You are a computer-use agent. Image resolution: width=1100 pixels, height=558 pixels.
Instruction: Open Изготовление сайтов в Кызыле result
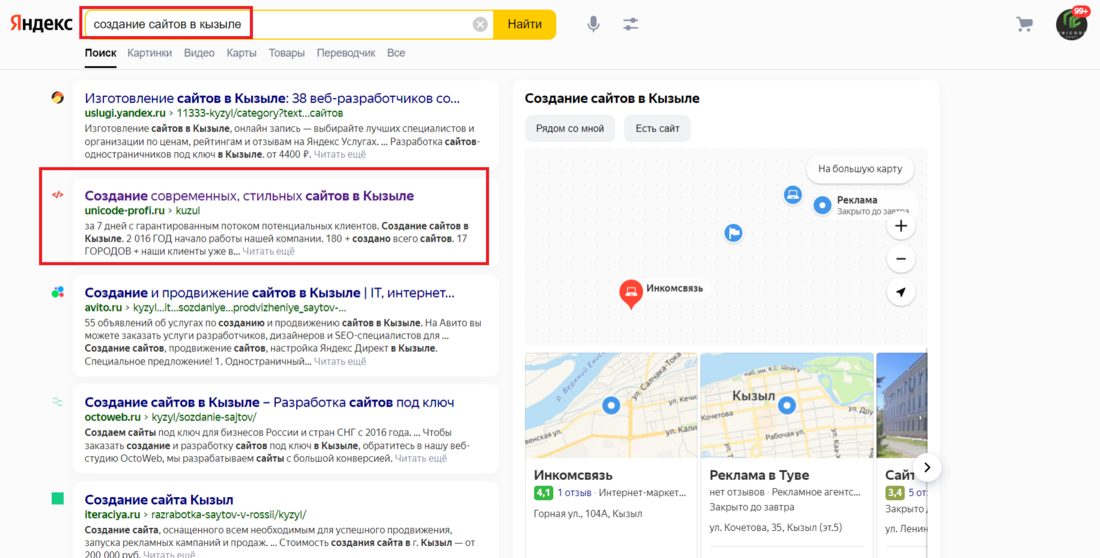(272, 98)
